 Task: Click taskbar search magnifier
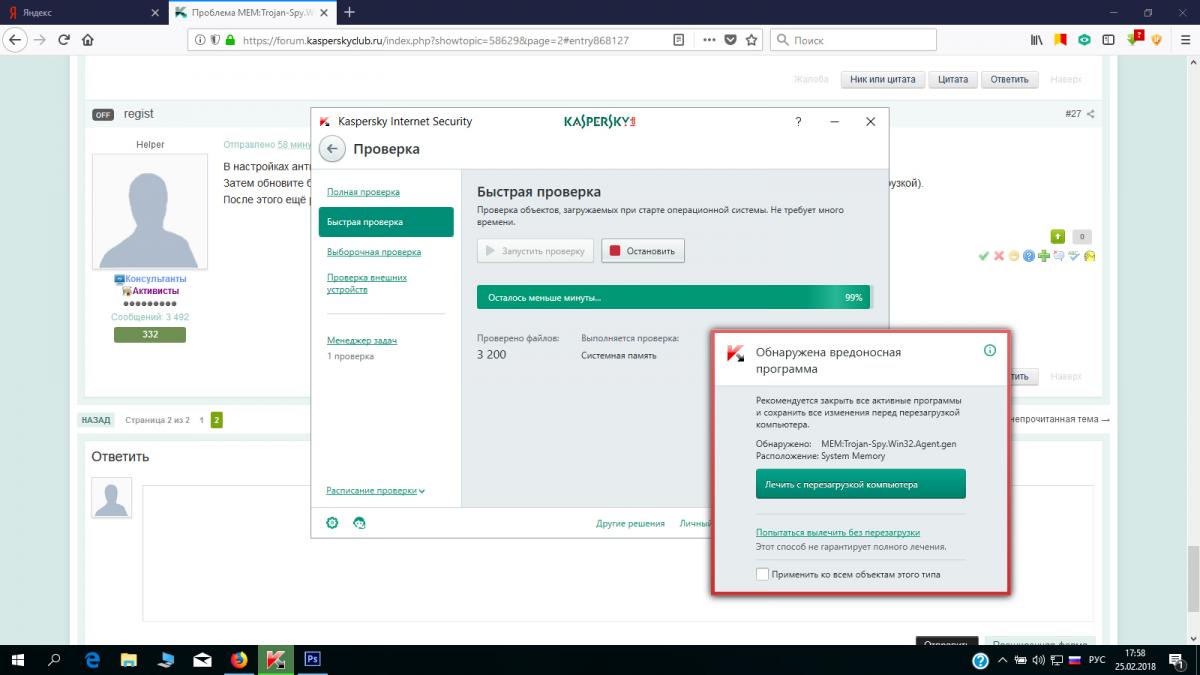55,659
